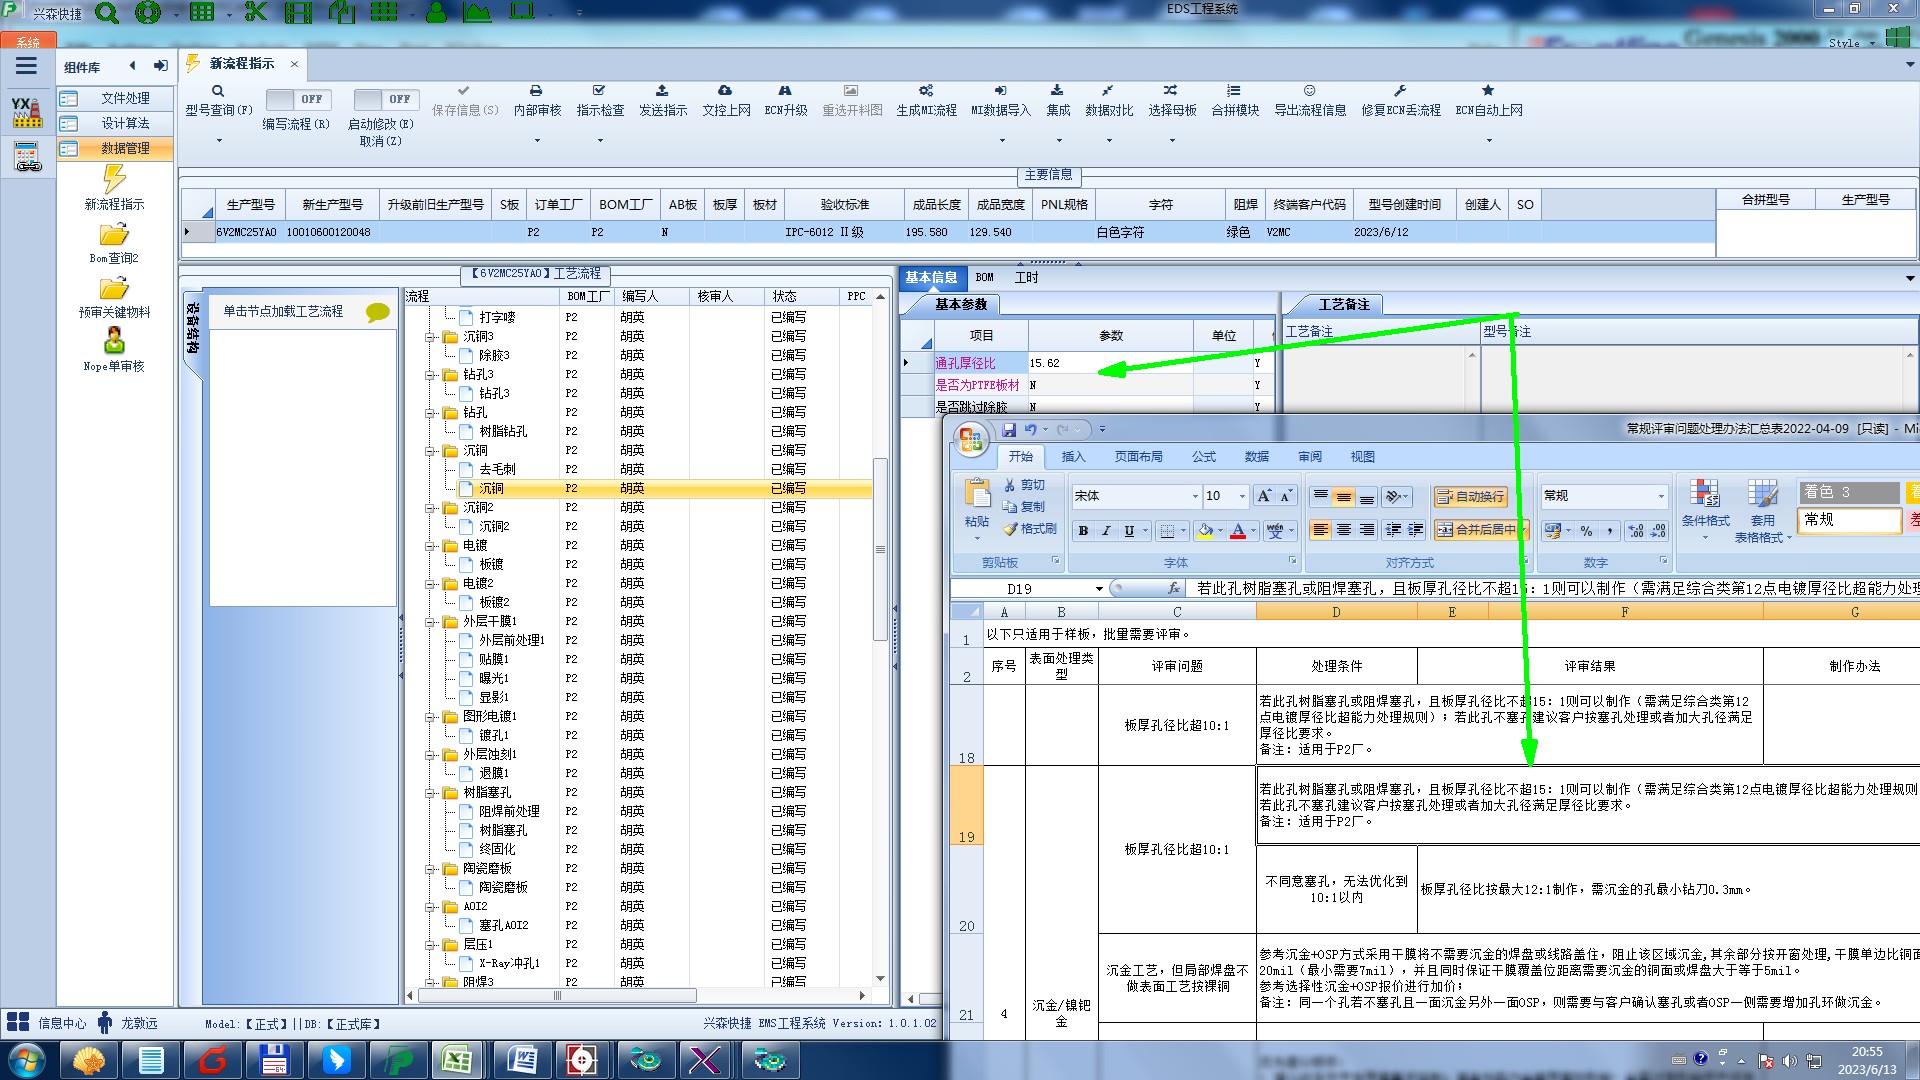Toggle the 编写流程 OFF switch
The height and width of the screenshot is (1080, 1920).
(298, 99)
